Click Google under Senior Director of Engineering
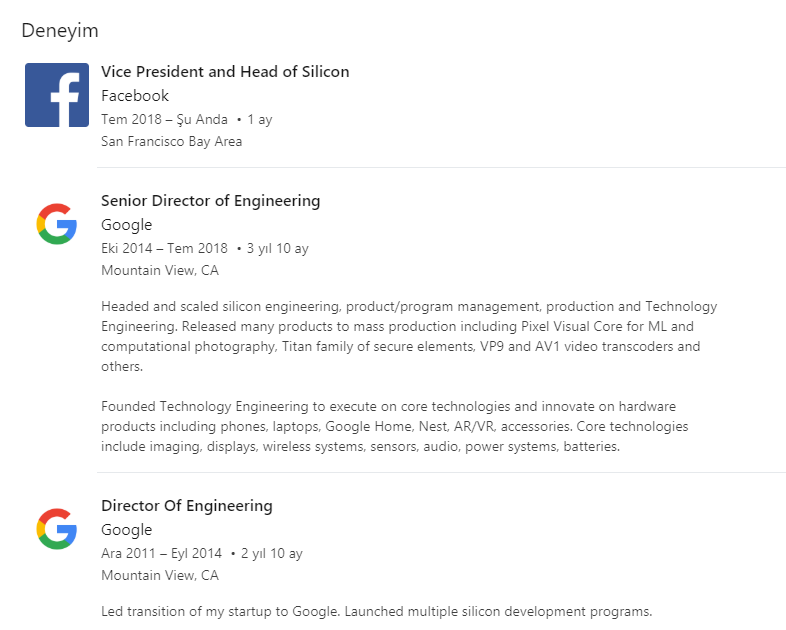 [x=126, y=225]
